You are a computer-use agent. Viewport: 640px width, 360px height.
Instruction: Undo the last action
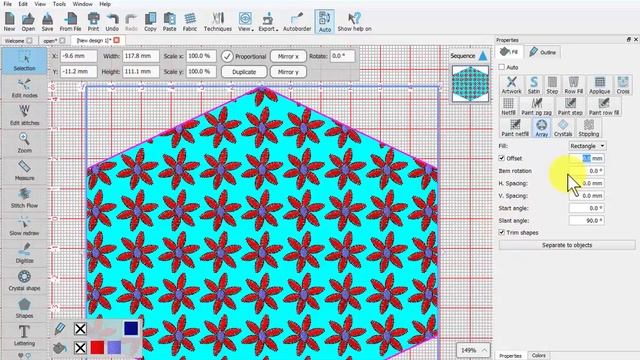[112, 22]
